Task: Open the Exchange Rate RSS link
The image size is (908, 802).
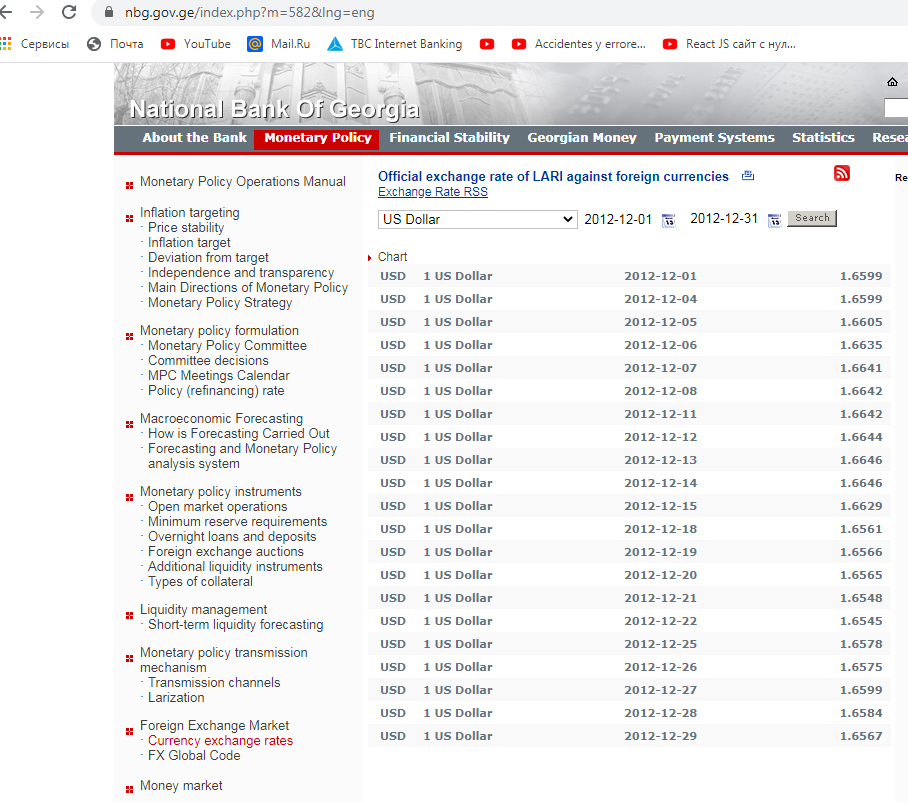Action: click(x=432, y=192)
